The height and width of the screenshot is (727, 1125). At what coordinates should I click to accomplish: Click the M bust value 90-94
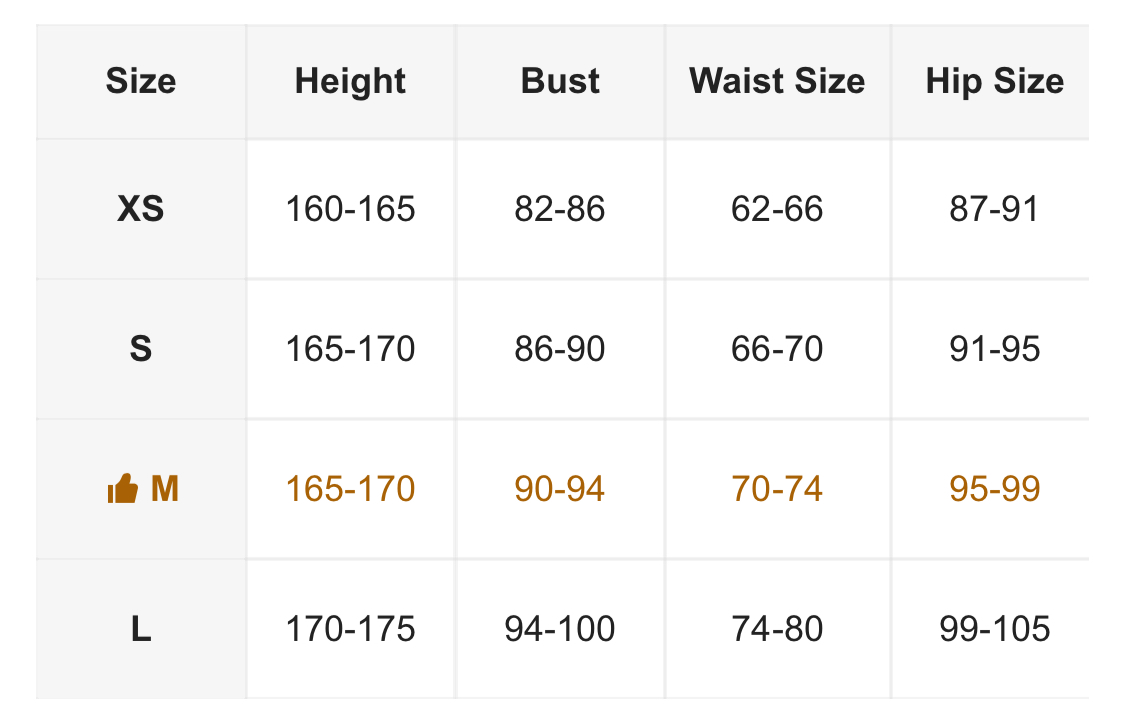pos(560,489)
